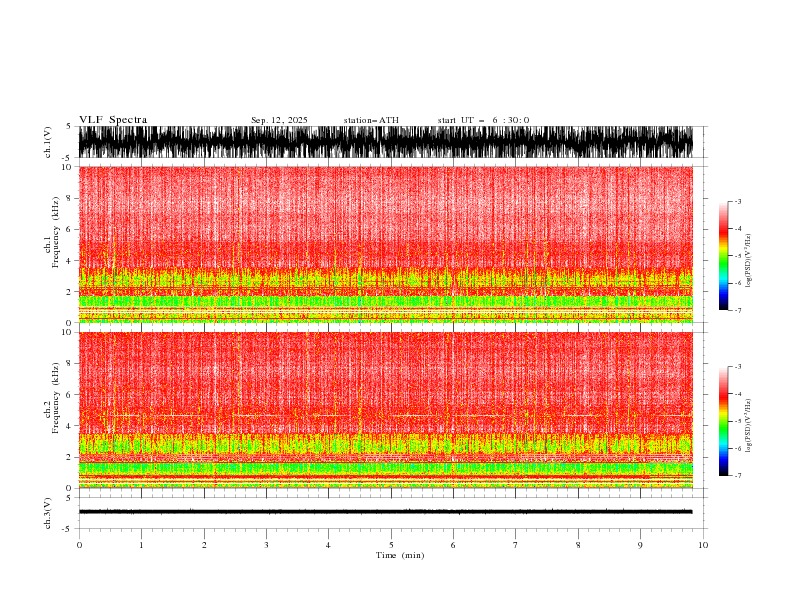The image size is (792, 612).
Task: Click the 'VLF Spectra' title text
Action: click(113, 120)
